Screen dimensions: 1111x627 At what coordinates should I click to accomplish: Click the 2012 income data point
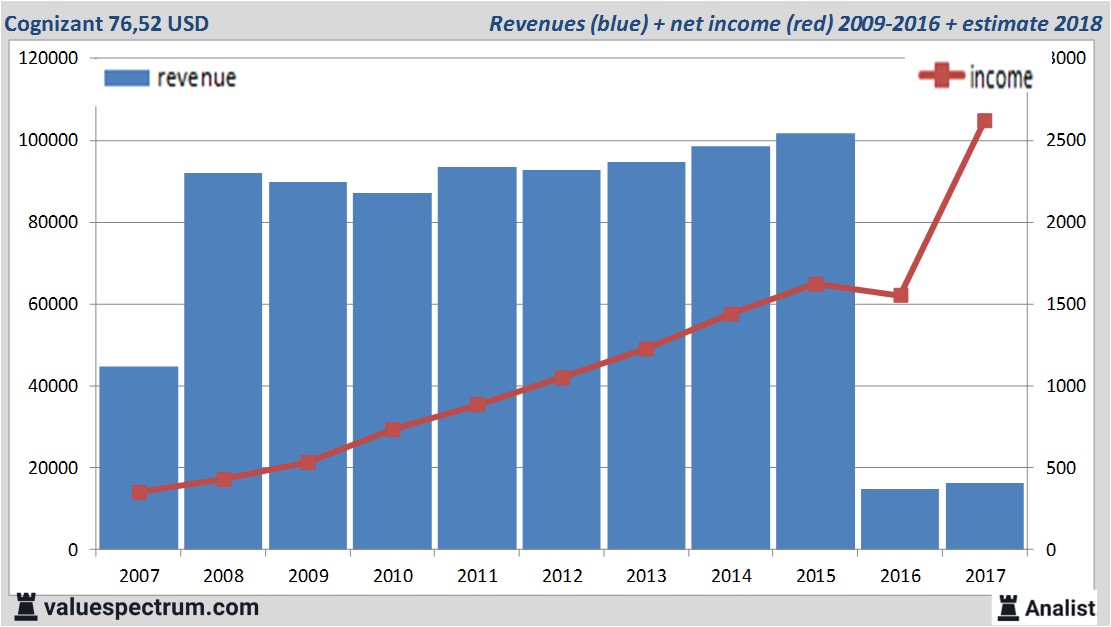[x=563, y=378]
